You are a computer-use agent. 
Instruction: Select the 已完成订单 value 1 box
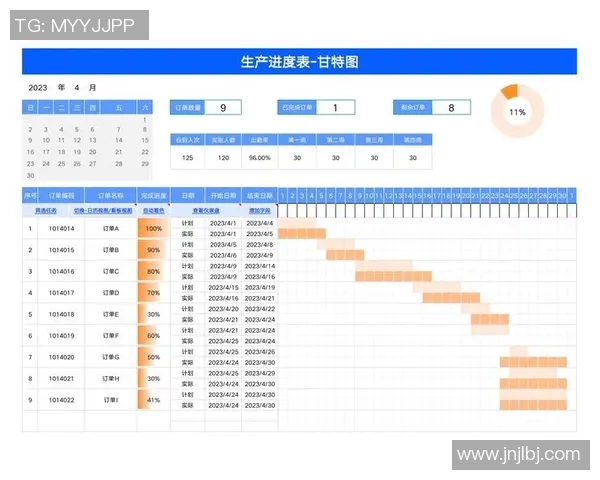335,108
